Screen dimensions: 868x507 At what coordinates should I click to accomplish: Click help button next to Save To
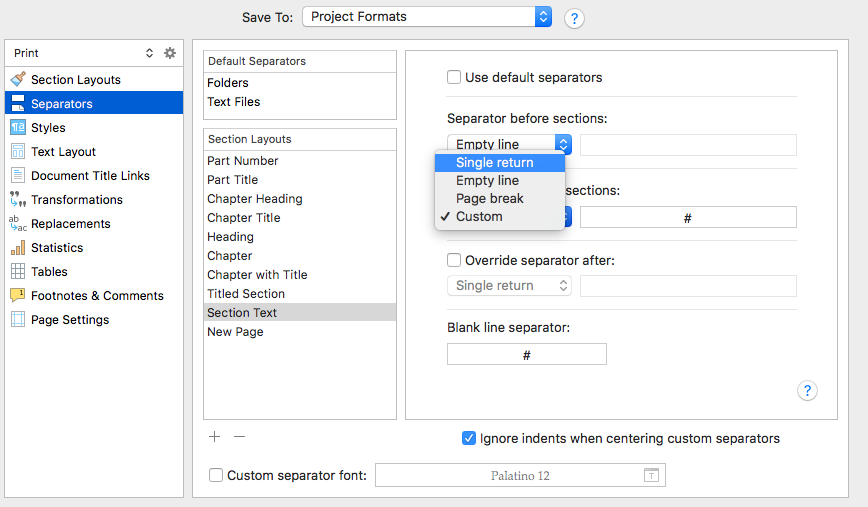pos(574,18)
